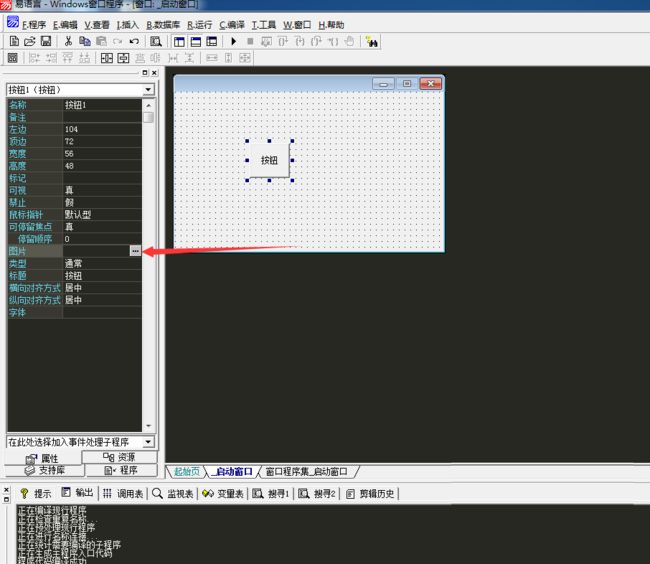Open the B.数据库 menu
Screen dimensions: 650x564
coord(163,25)
